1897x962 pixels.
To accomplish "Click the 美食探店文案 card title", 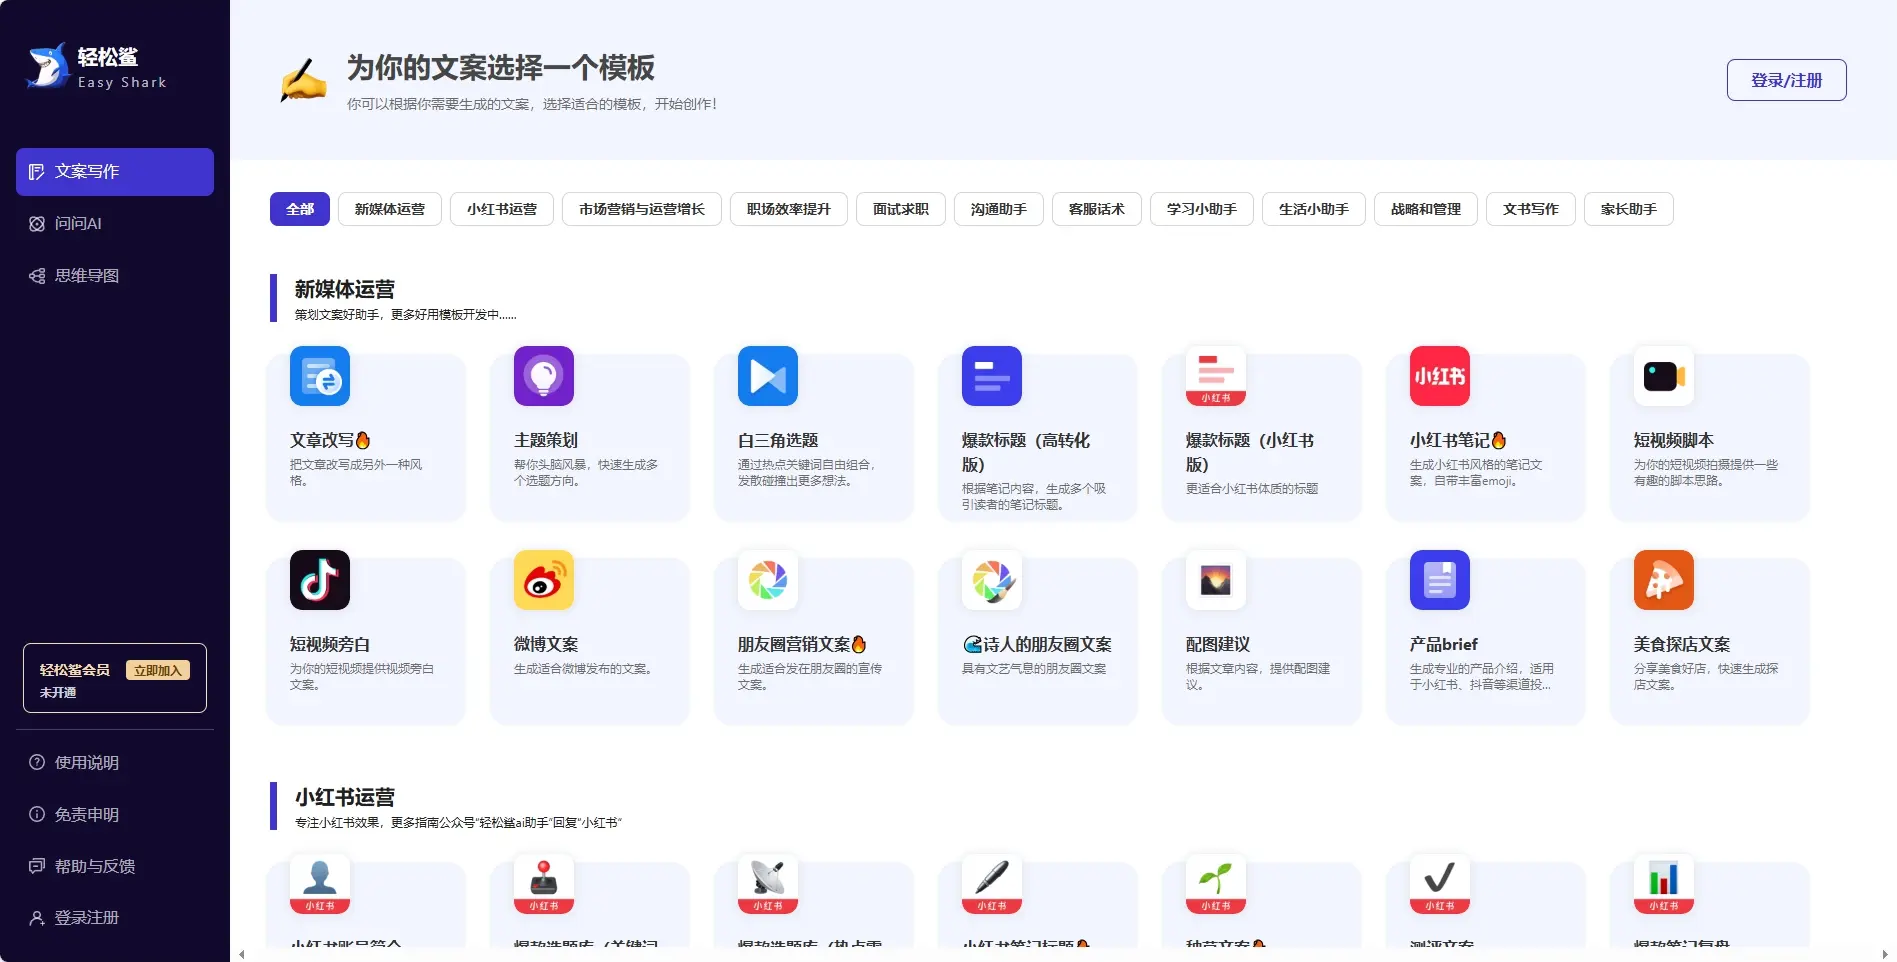I will point(1682,644).
